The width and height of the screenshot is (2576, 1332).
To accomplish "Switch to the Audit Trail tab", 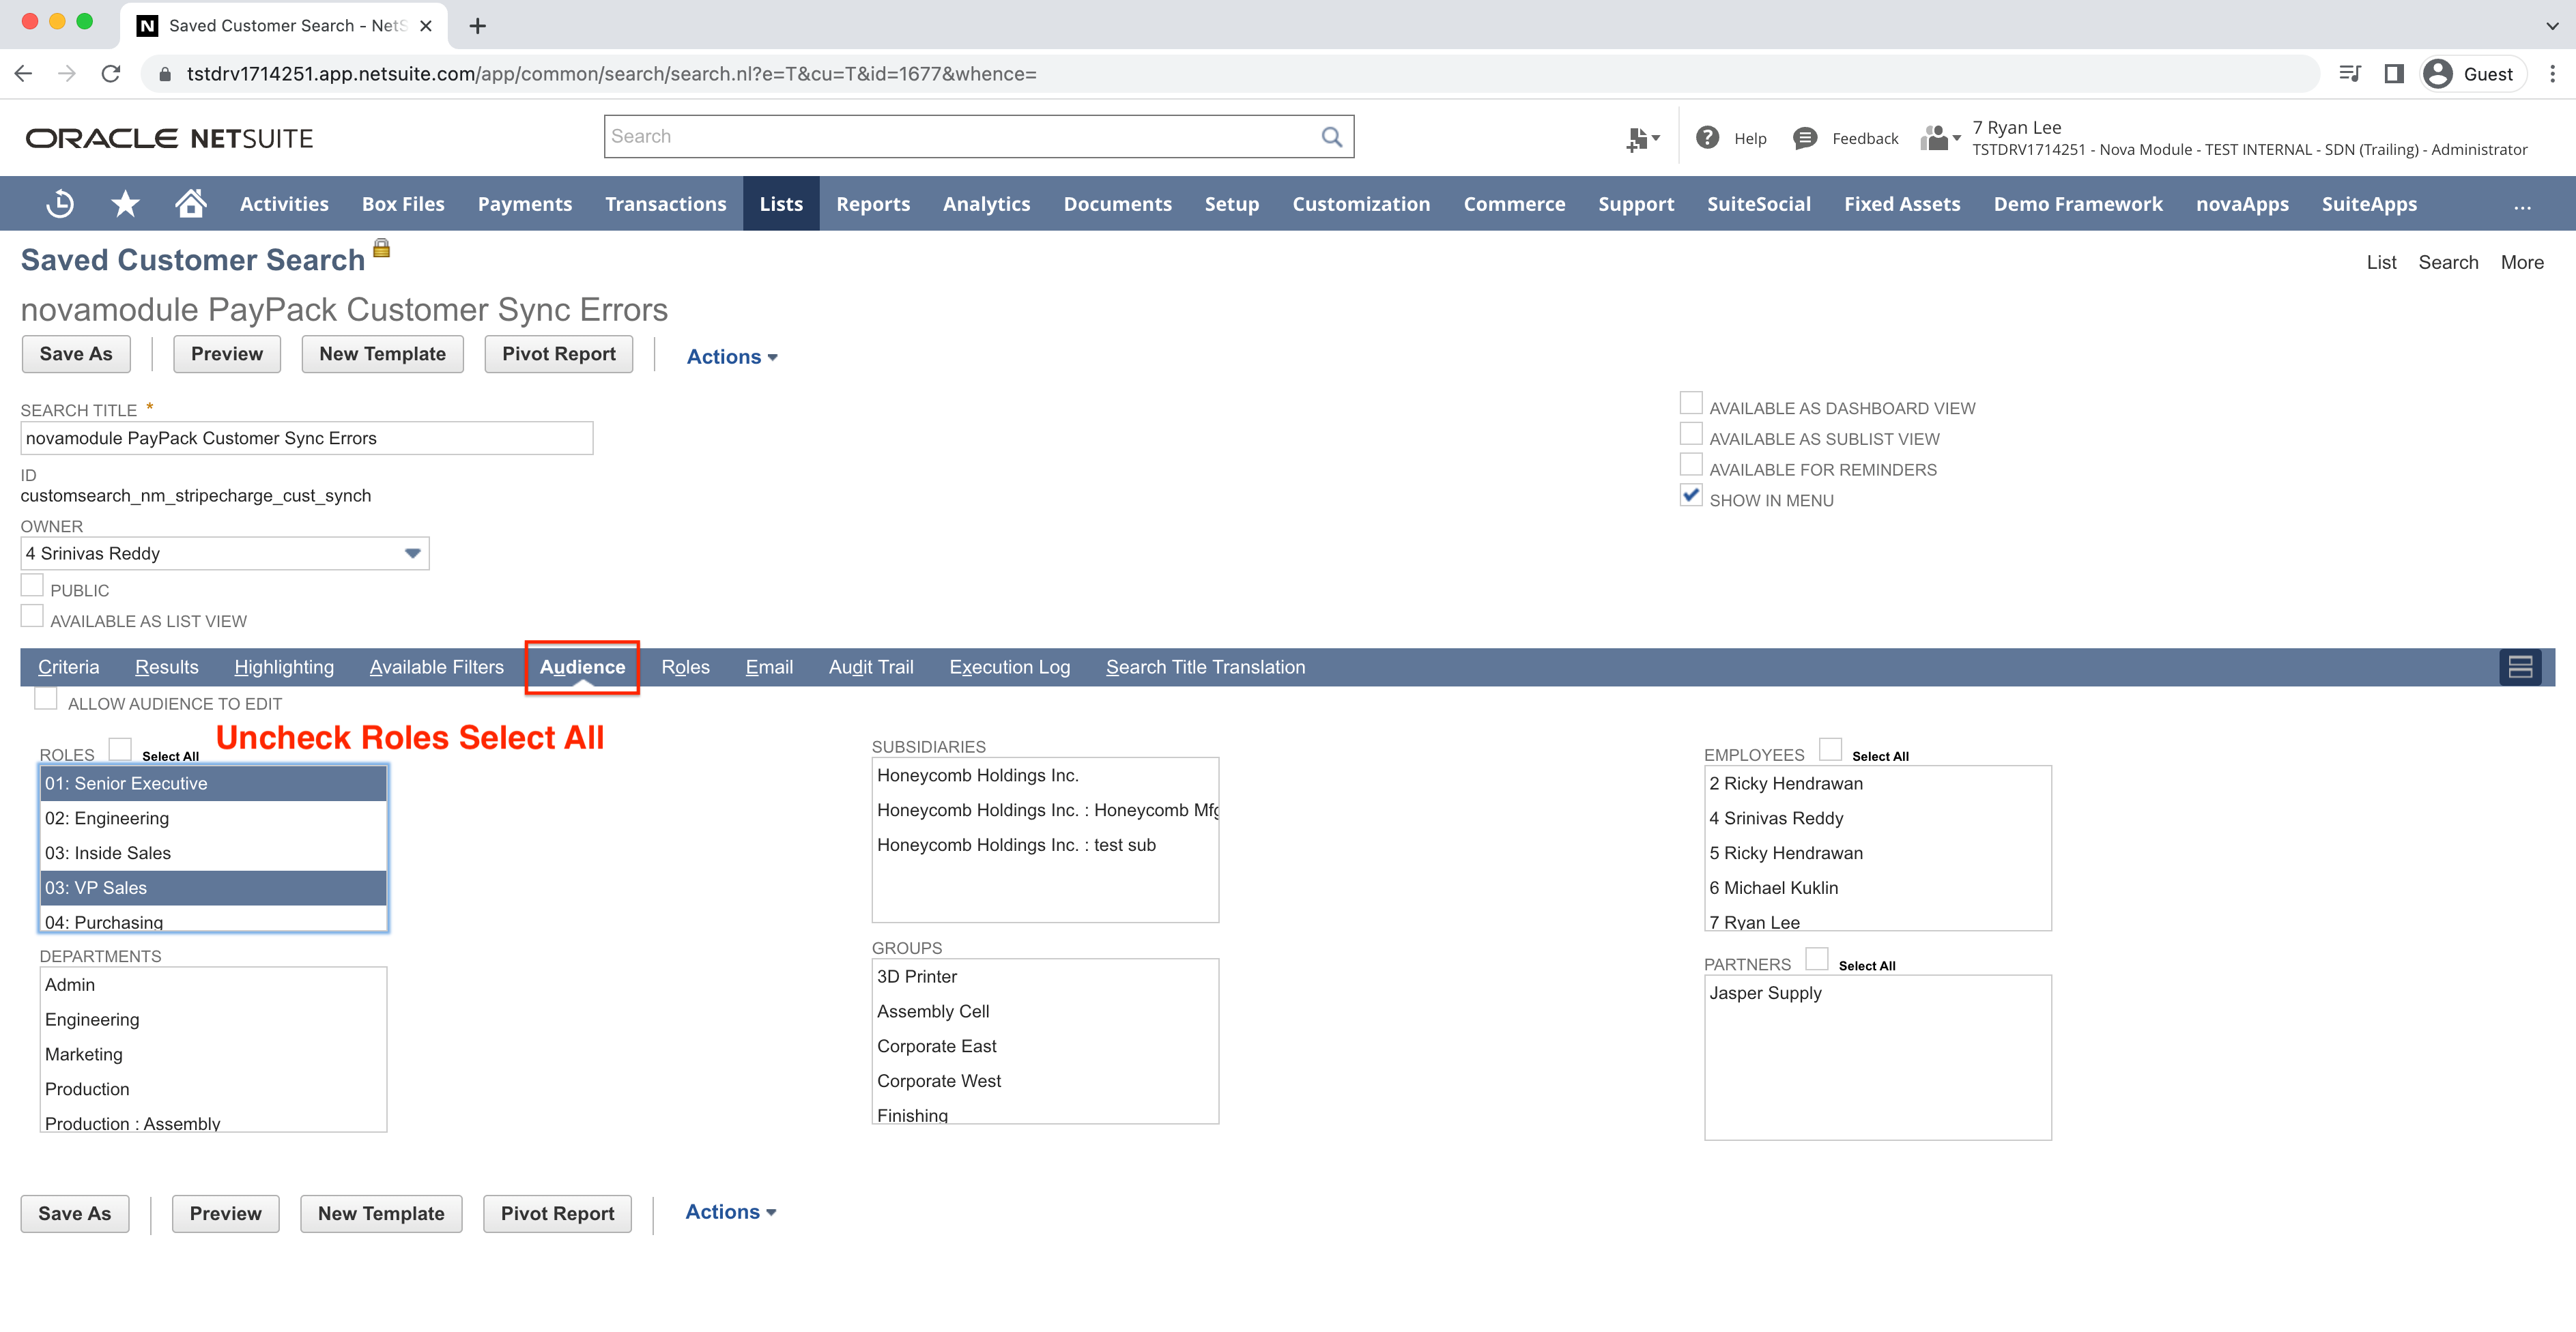I will tap(870, 667).
